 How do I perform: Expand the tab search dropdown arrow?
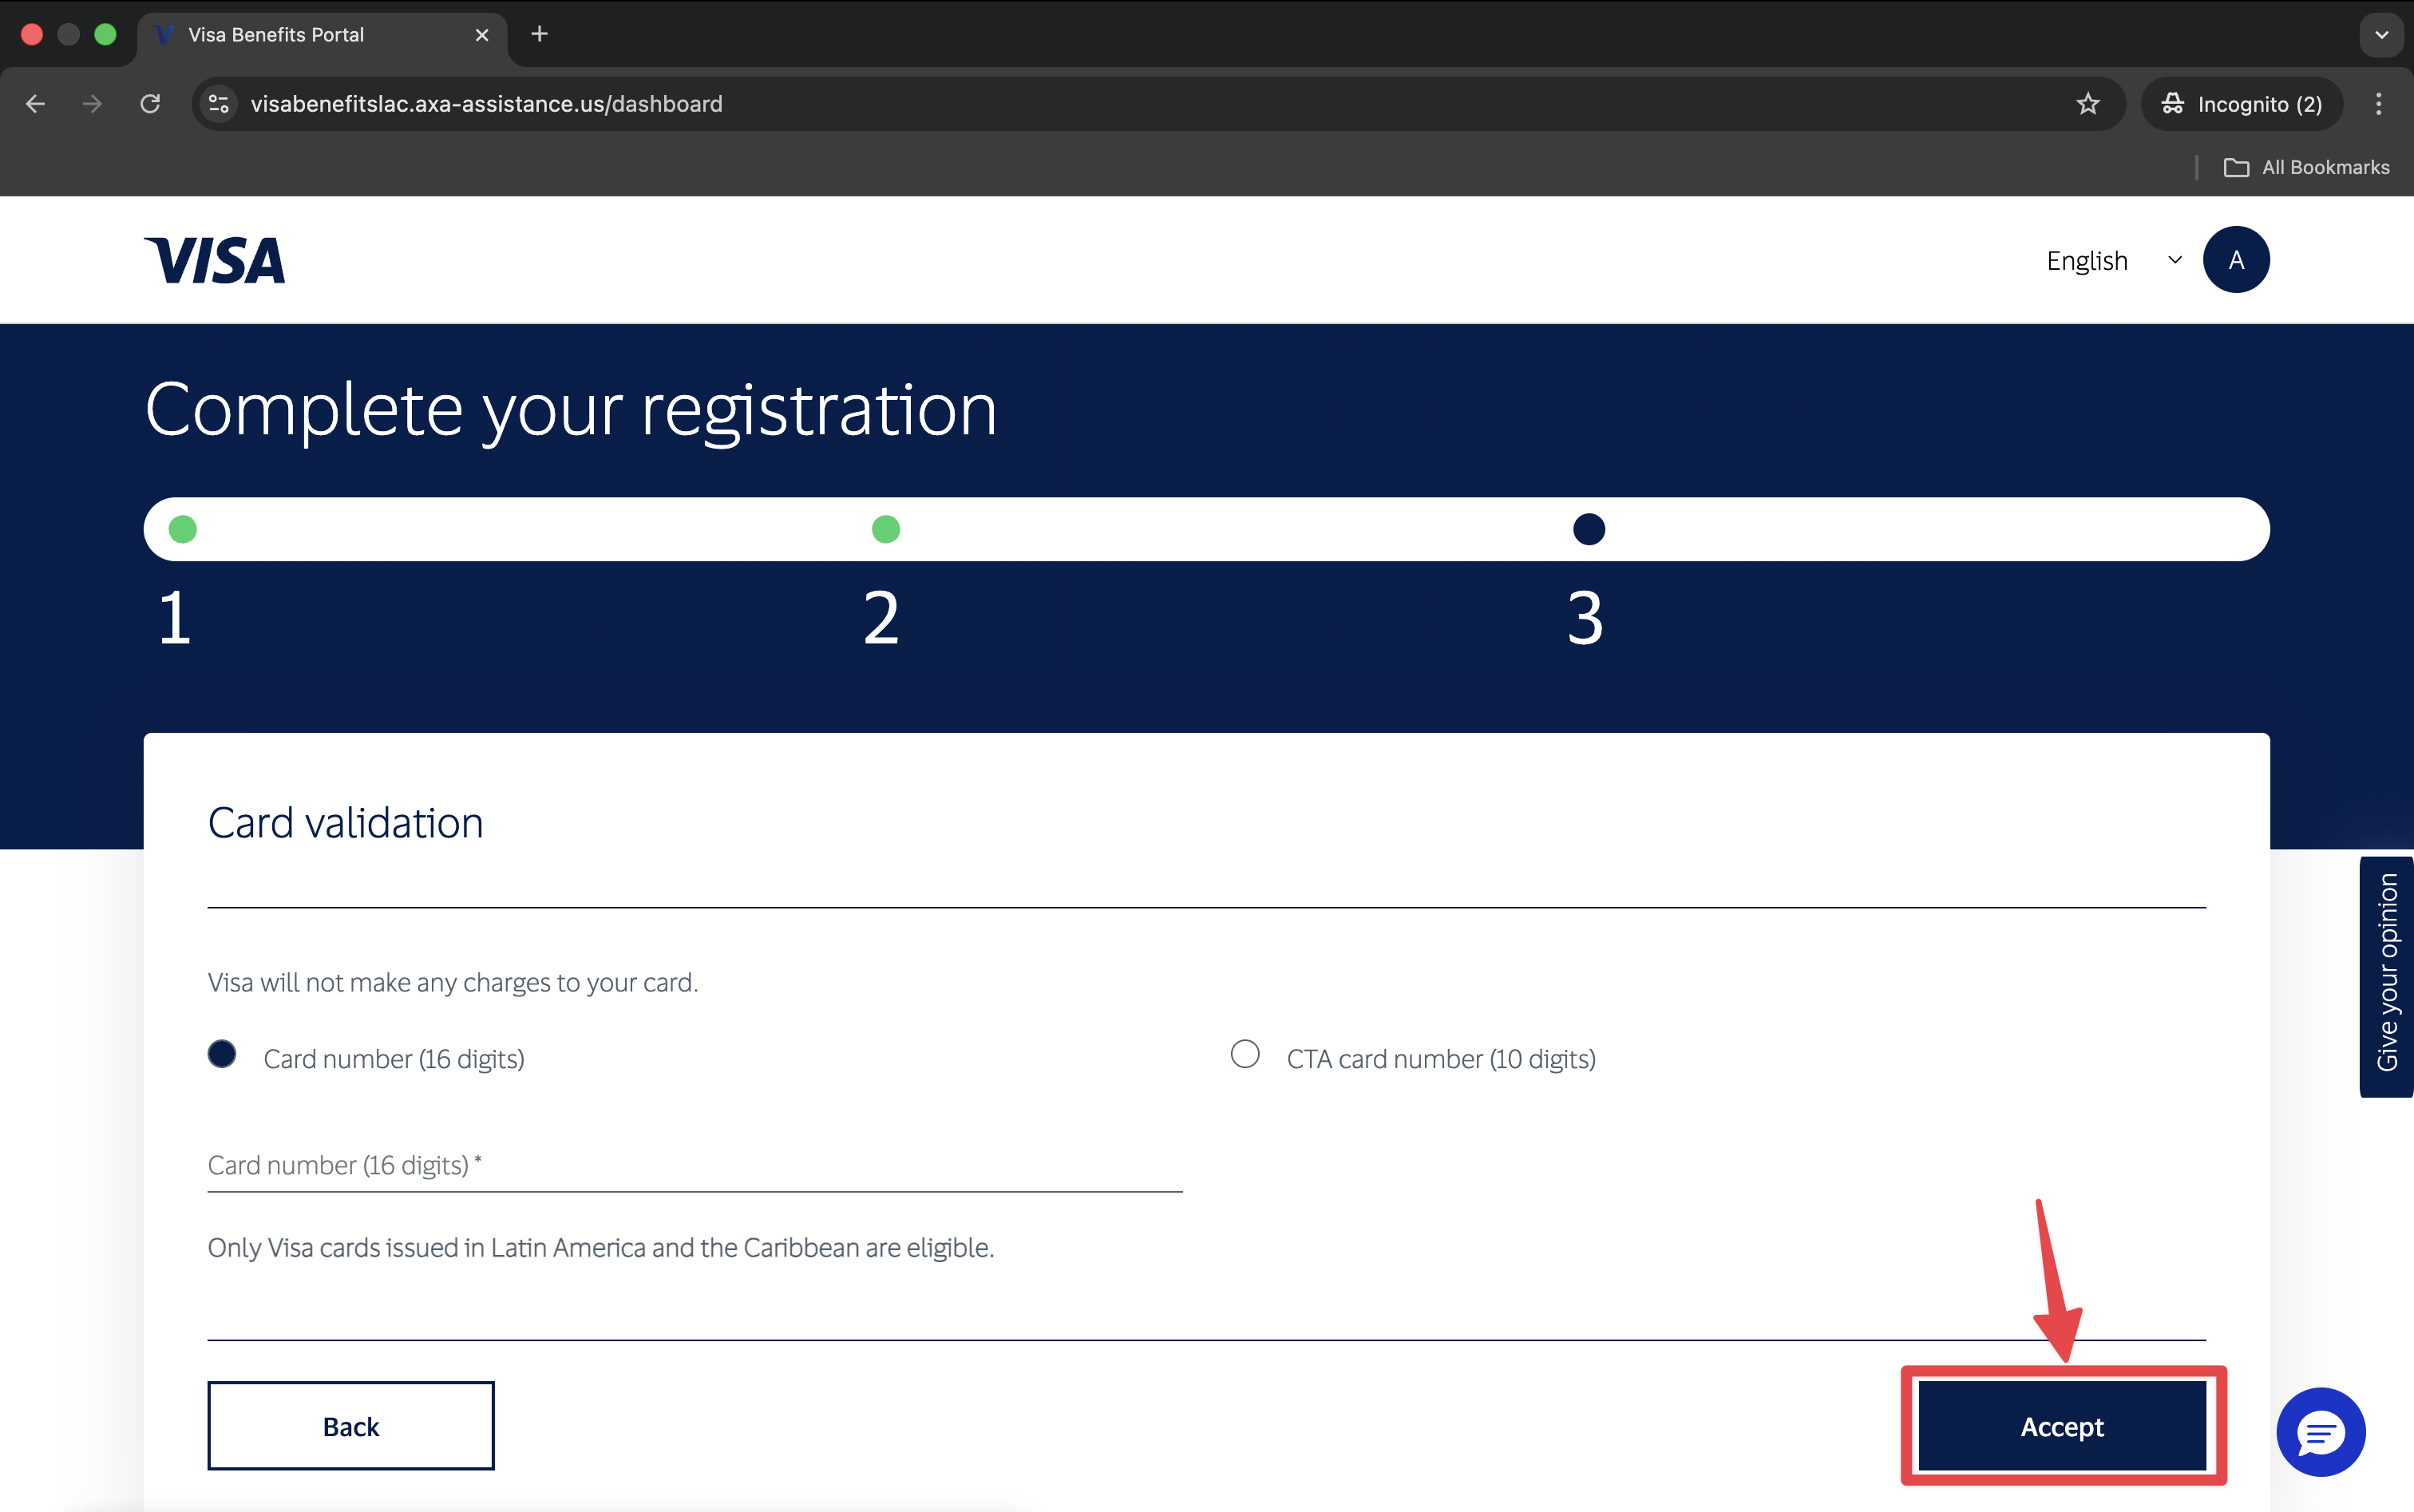(2381, 35)
